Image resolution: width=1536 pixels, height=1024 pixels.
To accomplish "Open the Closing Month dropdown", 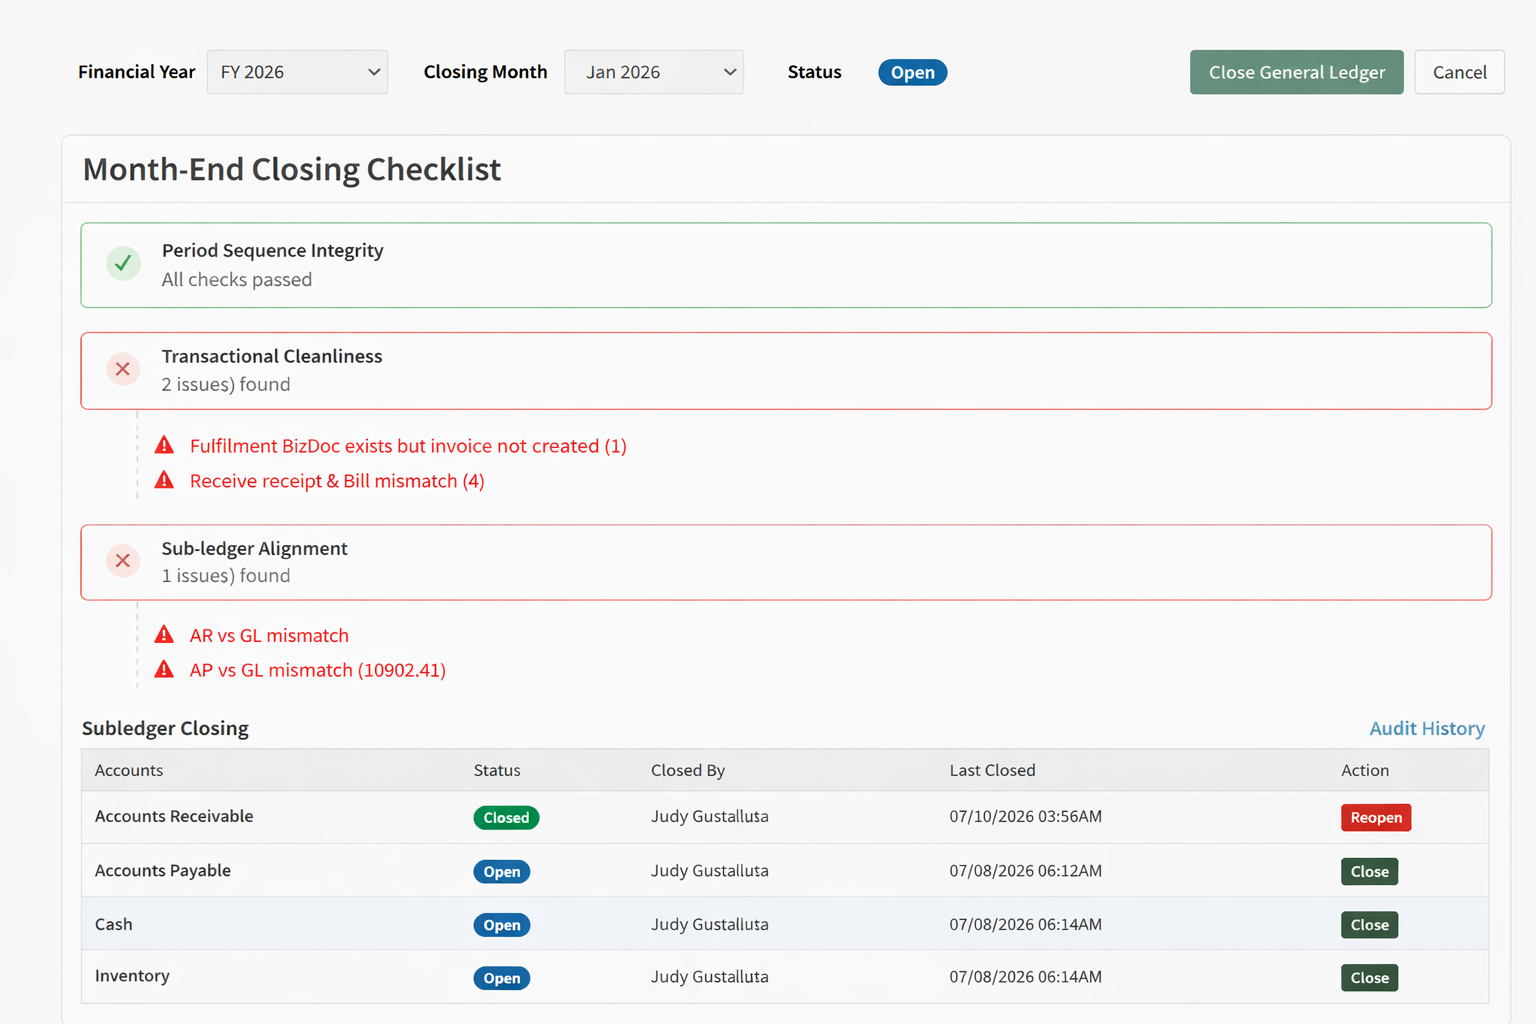I will pos(654,72).
